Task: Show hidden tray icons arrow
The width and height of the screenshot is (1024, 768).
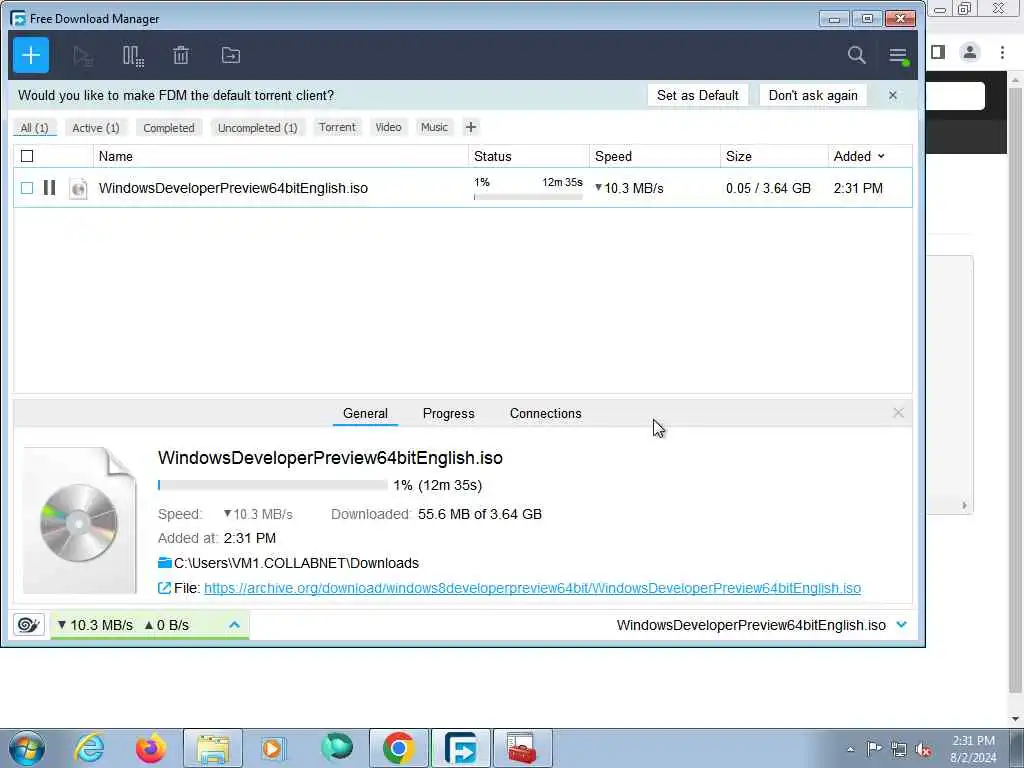Action: click(850, 750)
